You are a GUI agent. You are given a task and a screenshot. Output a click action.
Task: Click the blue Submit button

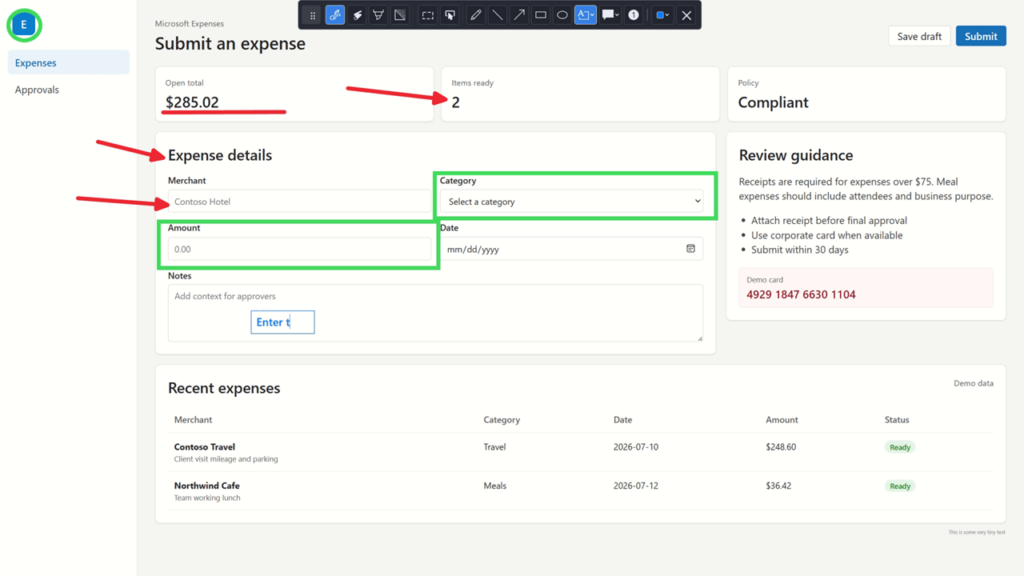(981, 36)
